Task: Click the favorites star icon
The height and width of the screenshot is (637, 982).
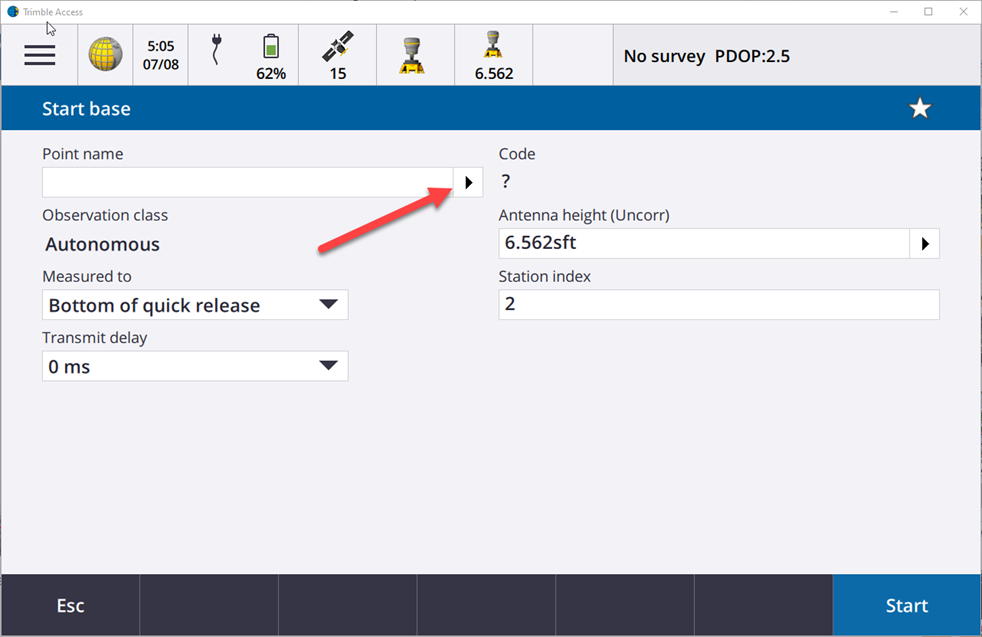Action: pos(919,109)
